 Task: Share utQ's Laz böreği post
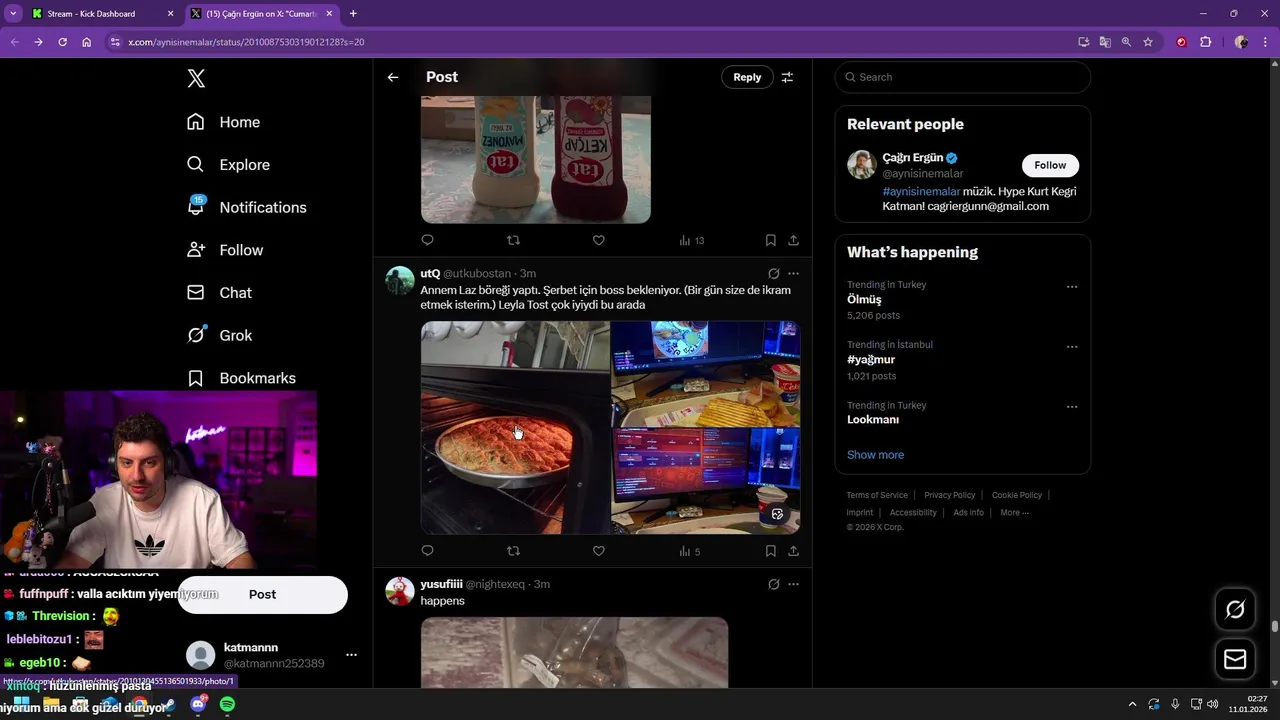(x=793, y=551)
